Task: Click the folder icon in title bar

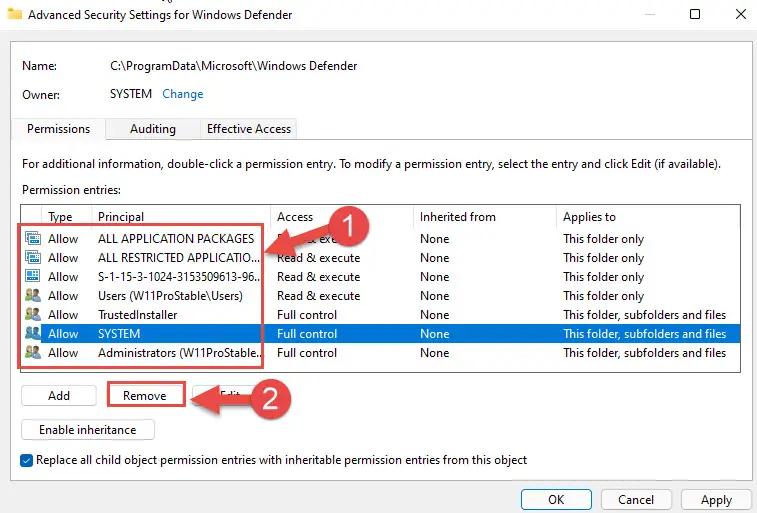Action: tap(14, 14)
